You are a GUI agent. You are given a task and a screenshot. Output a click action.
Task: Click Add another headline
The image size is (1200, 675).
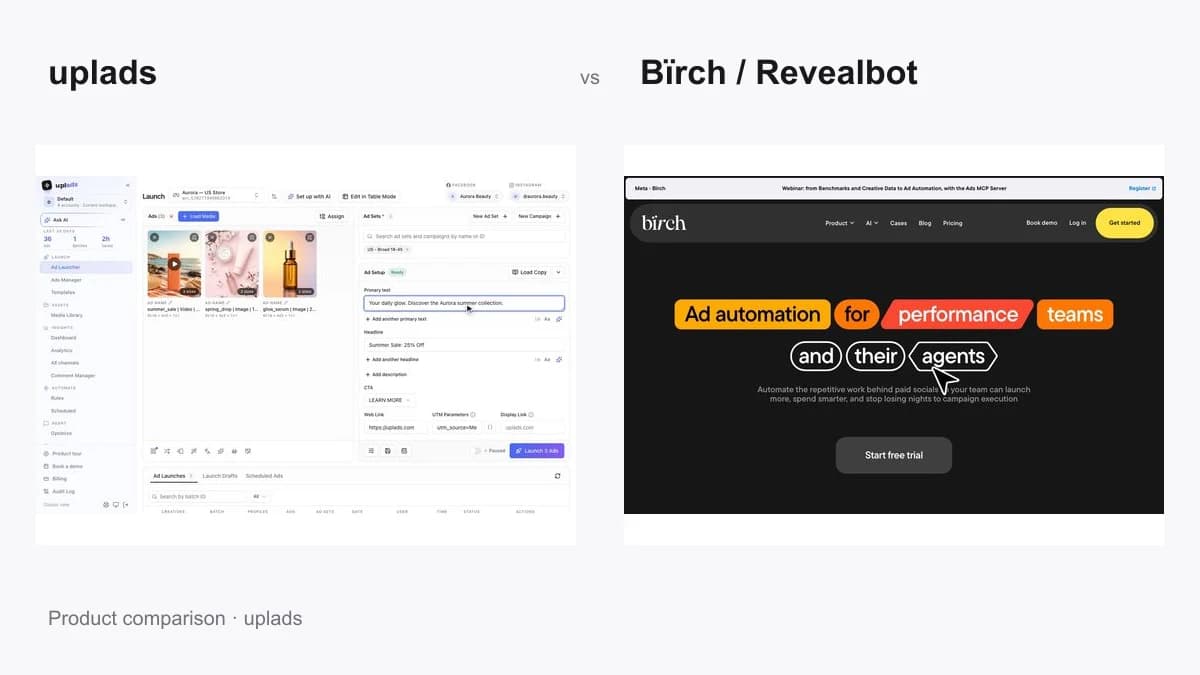pos(392,359)
